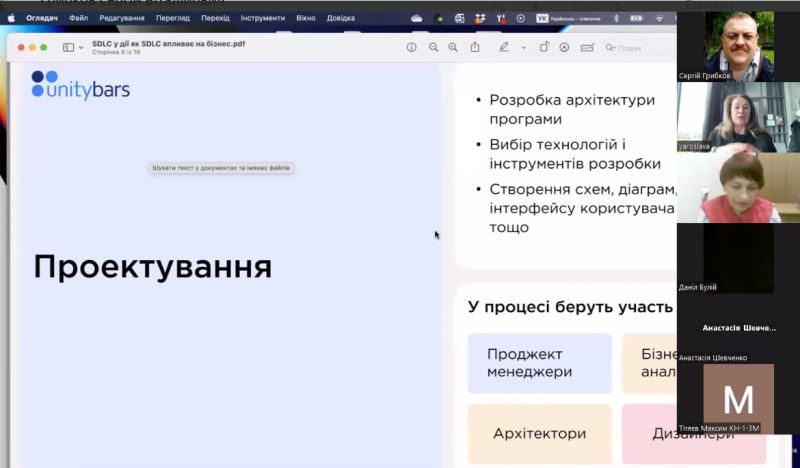This screenshot has width=800, height=468.
Task: Open the Dropbox icon in menu bar
Action: click(x=480, y=18)
